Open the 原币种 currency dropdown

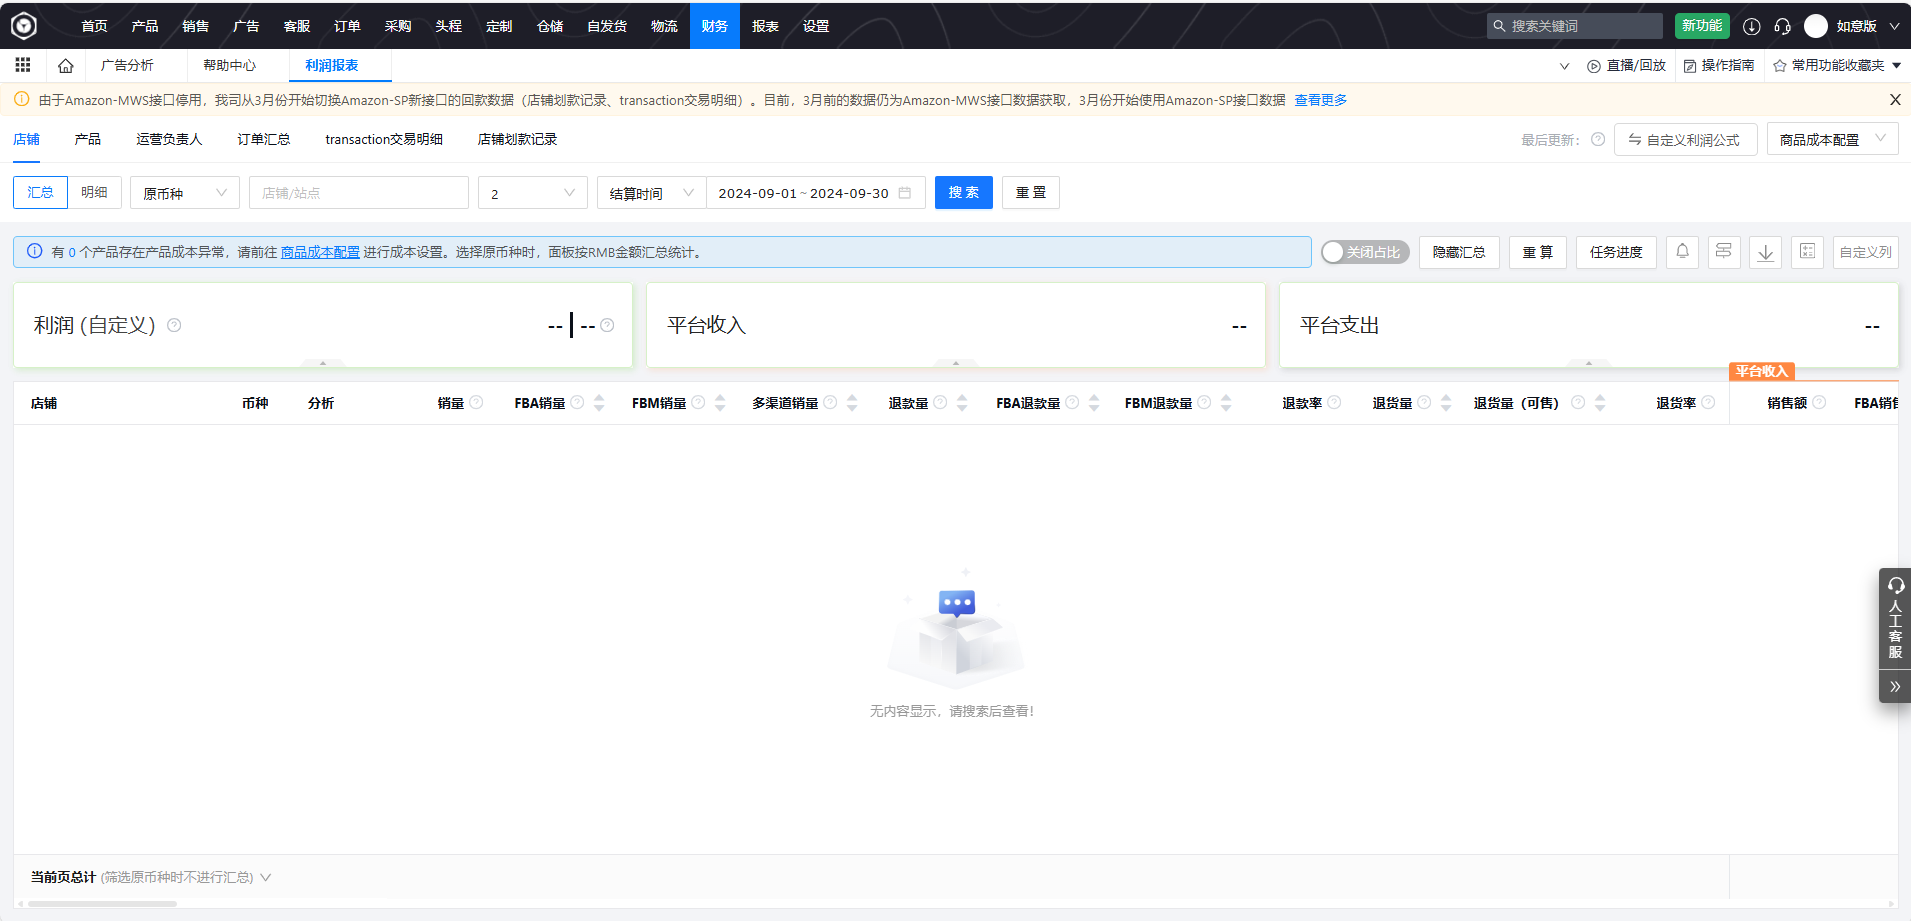[185, 193]
